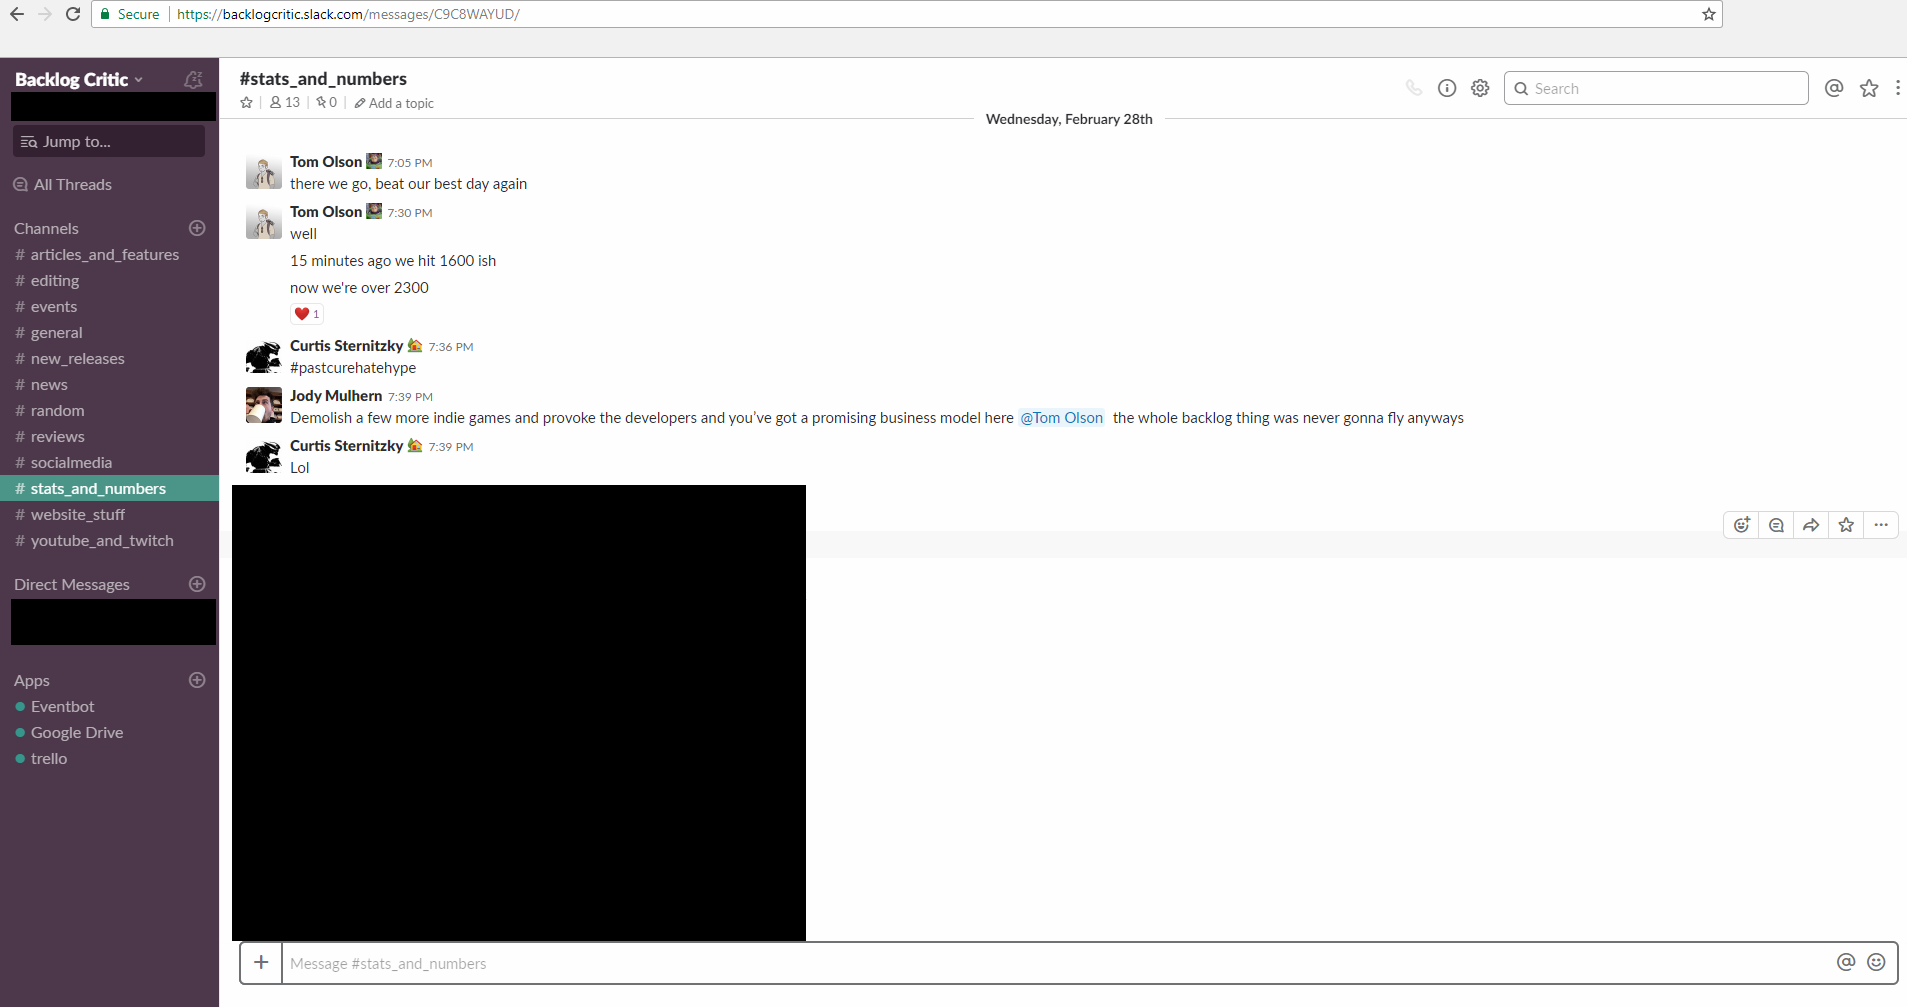Click the @Tom Olson mention link

1061,418
